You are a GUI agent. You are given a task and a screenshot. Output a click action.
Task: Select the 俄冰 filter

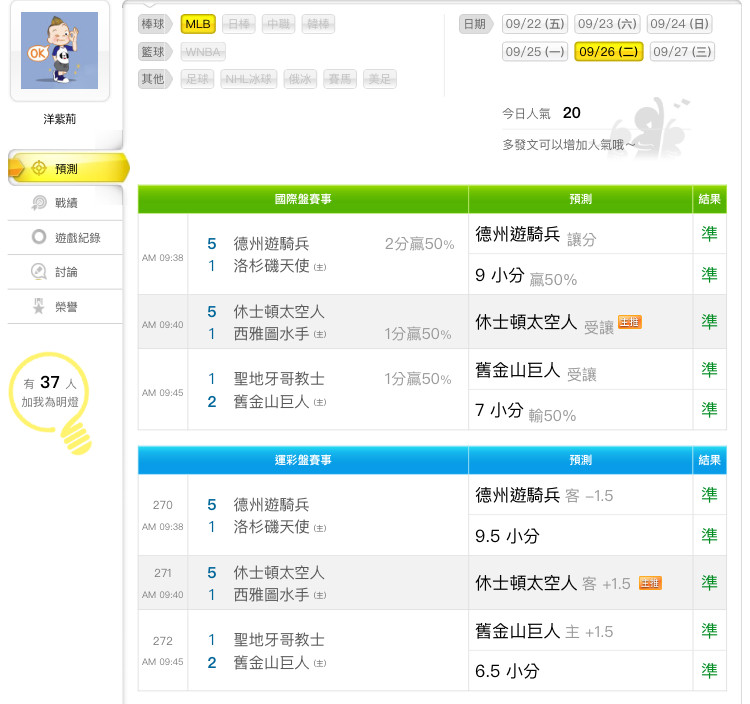(300, 79)
